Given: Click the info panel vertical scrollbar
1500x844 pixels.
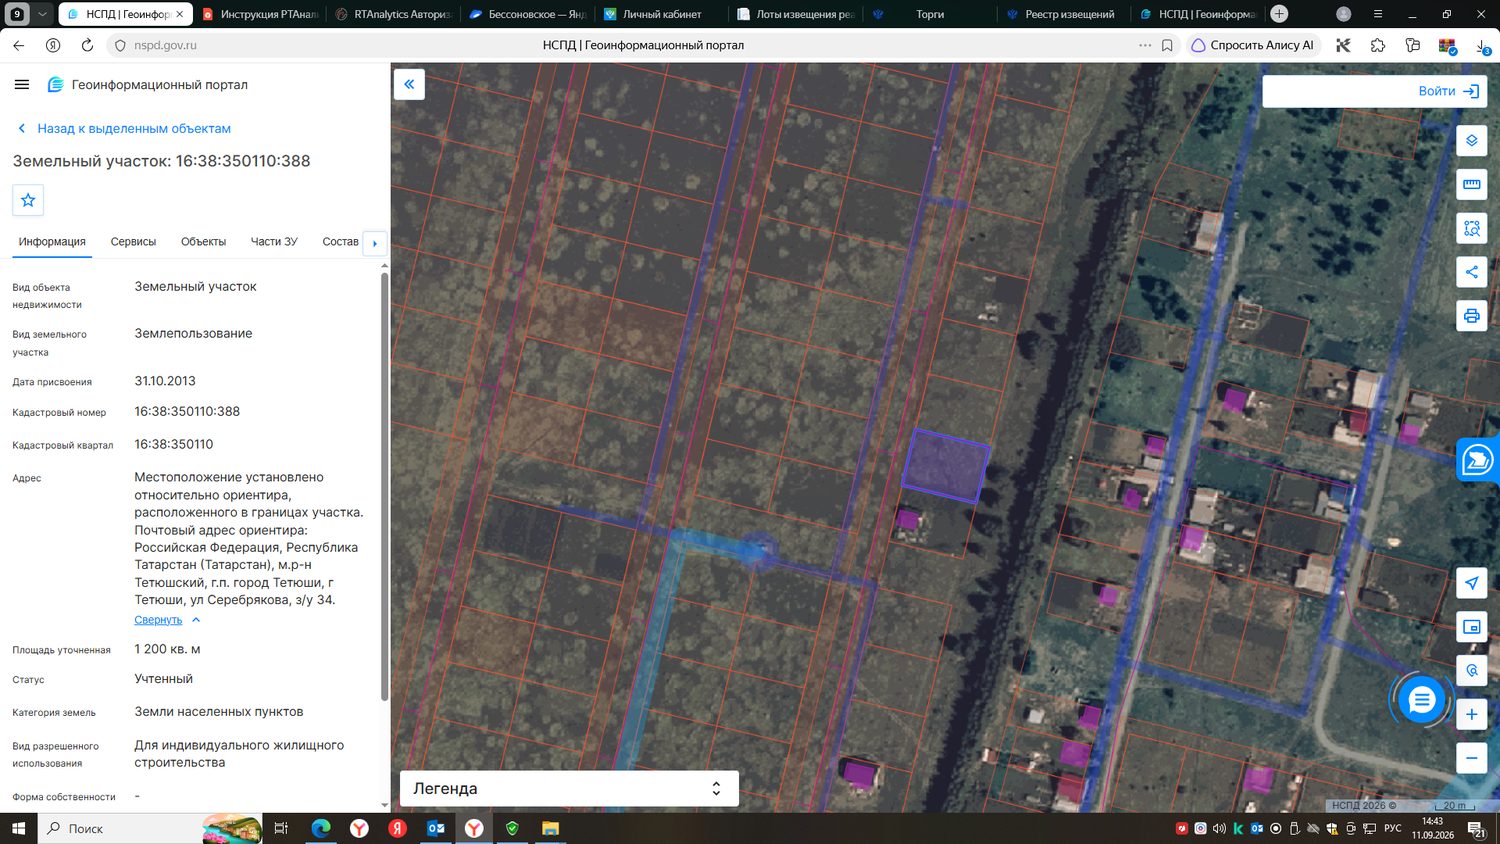Looking at the screenshot, I should pyautogui.click(x=385, y=485).
